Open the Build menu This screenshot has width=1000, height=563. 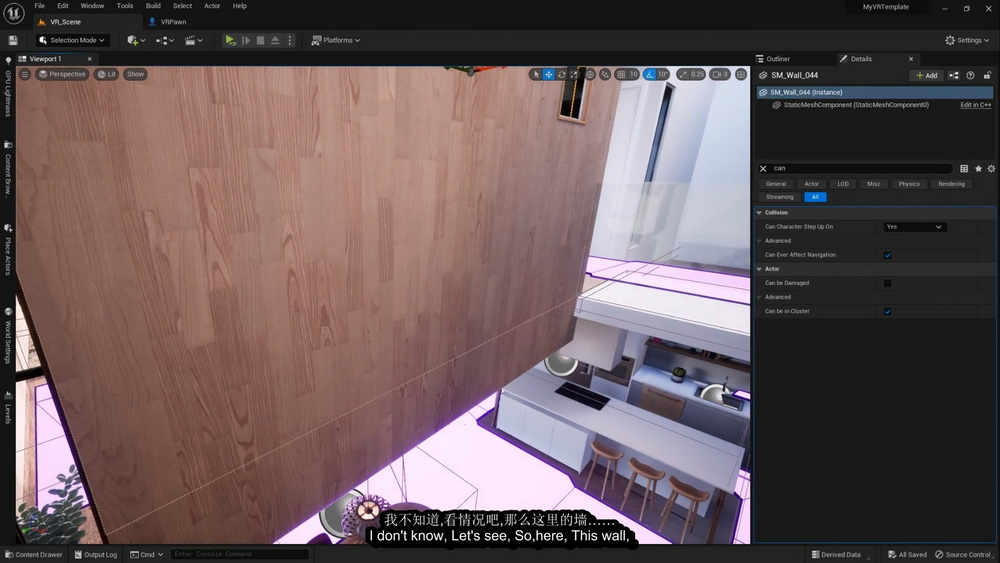coord(153,6)
